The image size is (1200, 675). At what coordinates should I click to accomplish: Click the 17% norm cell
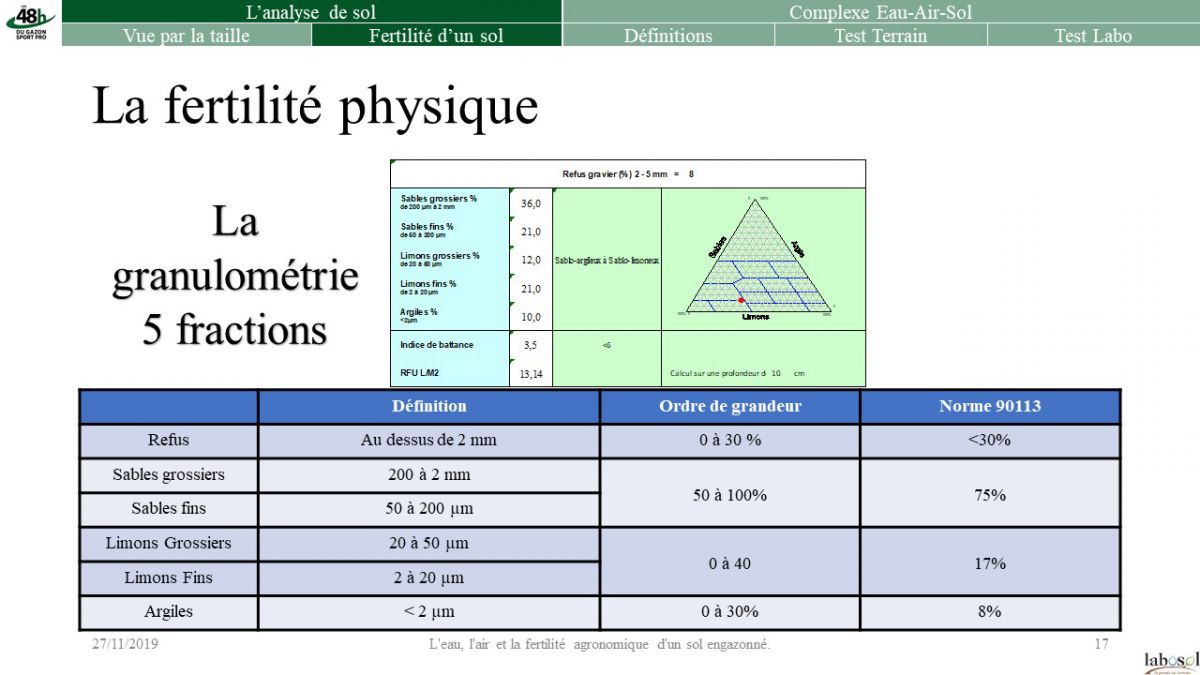990,563
